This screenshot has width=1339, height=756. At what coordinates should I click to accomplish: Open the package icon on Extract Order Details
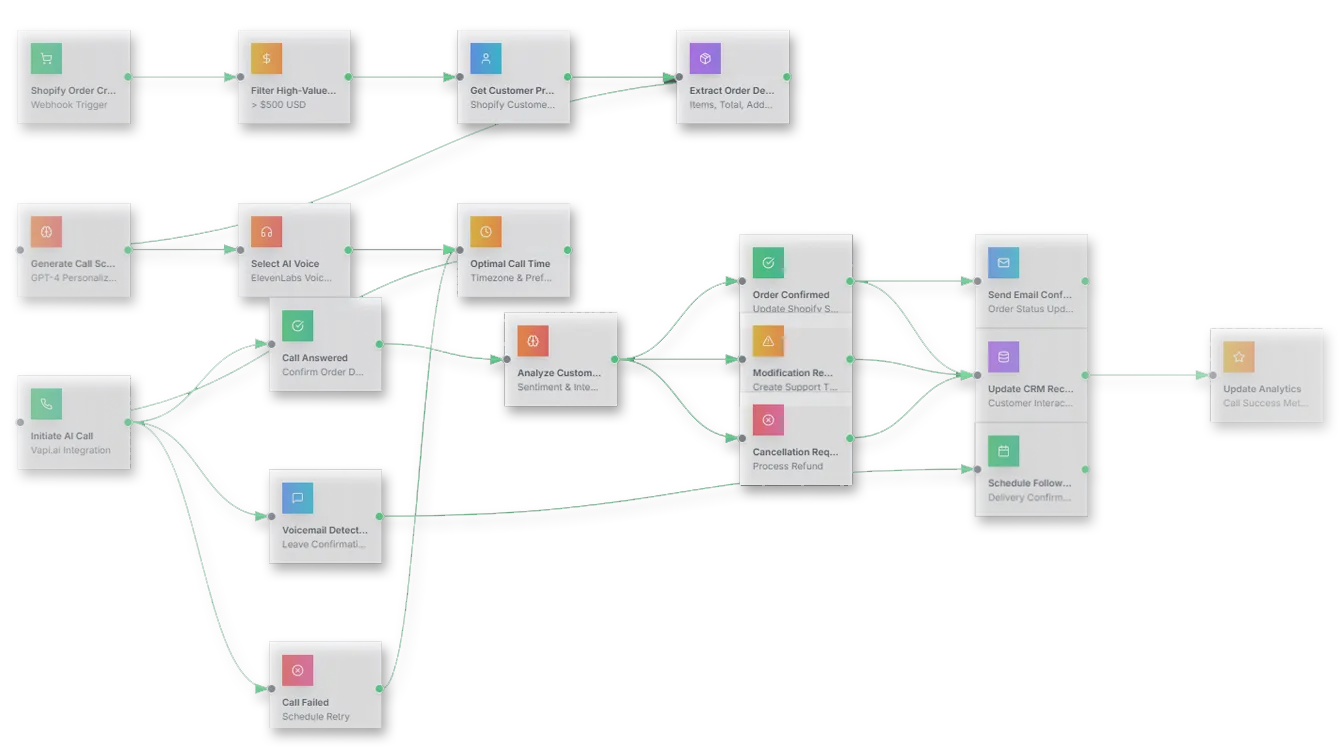(x=706, y=58)
